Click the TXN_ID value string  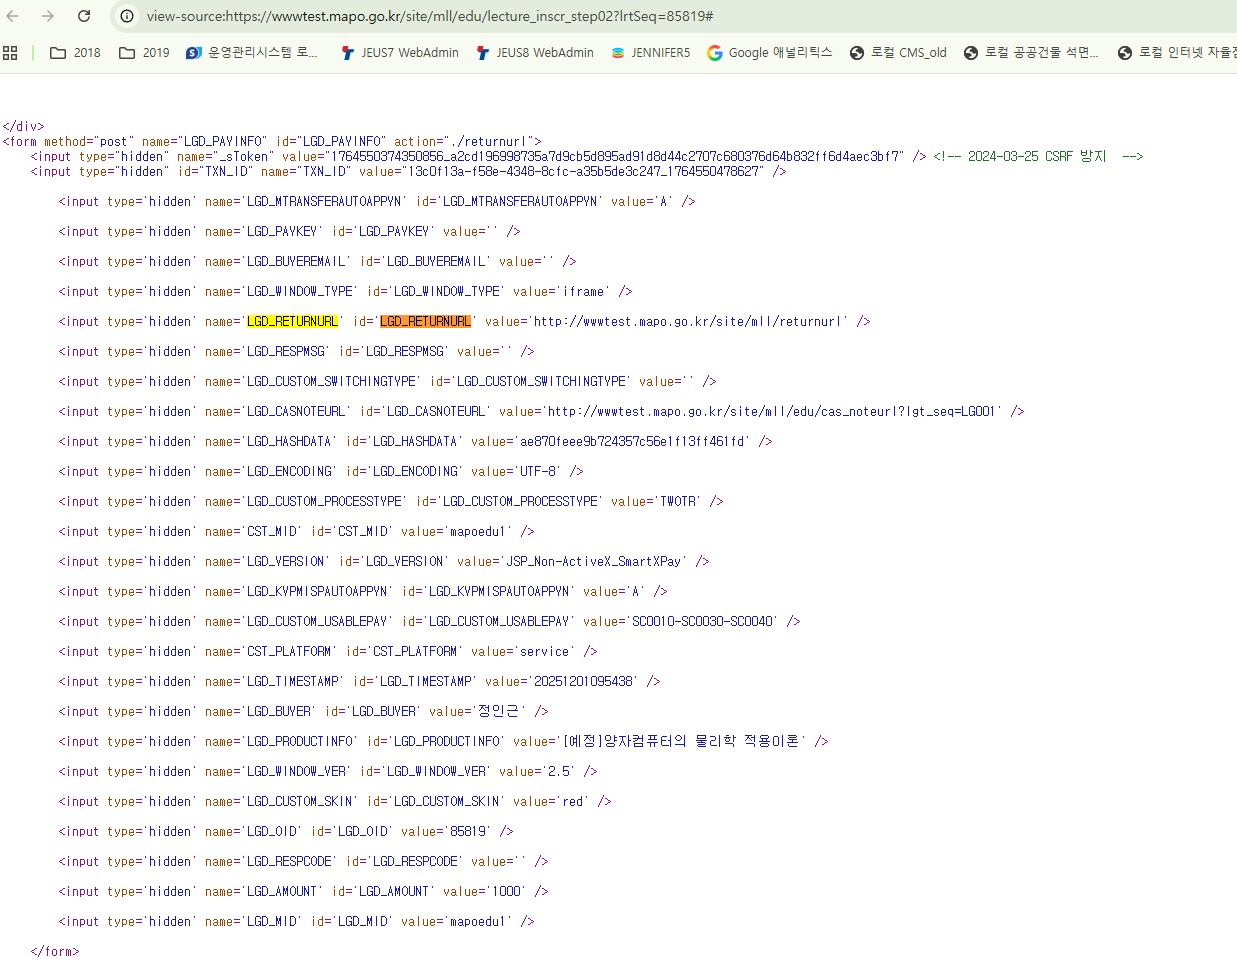click(585, 171)
